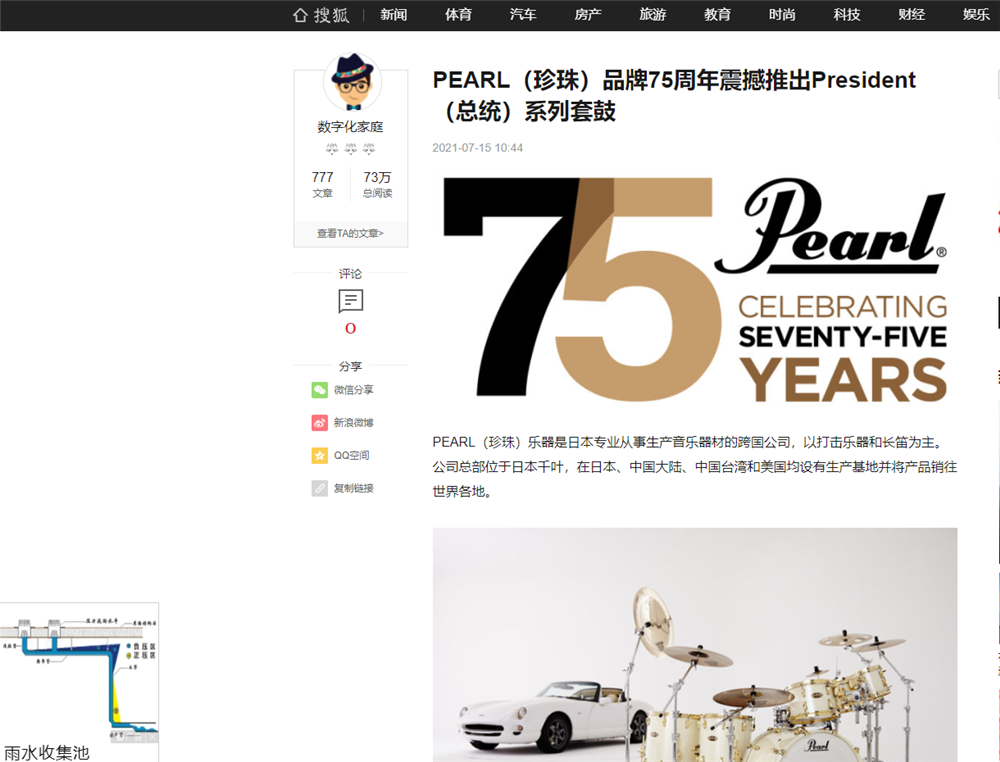Open the 财经 channel
Image resolution: width=1000 pixels, height=762 pixels.
point(911,15)
